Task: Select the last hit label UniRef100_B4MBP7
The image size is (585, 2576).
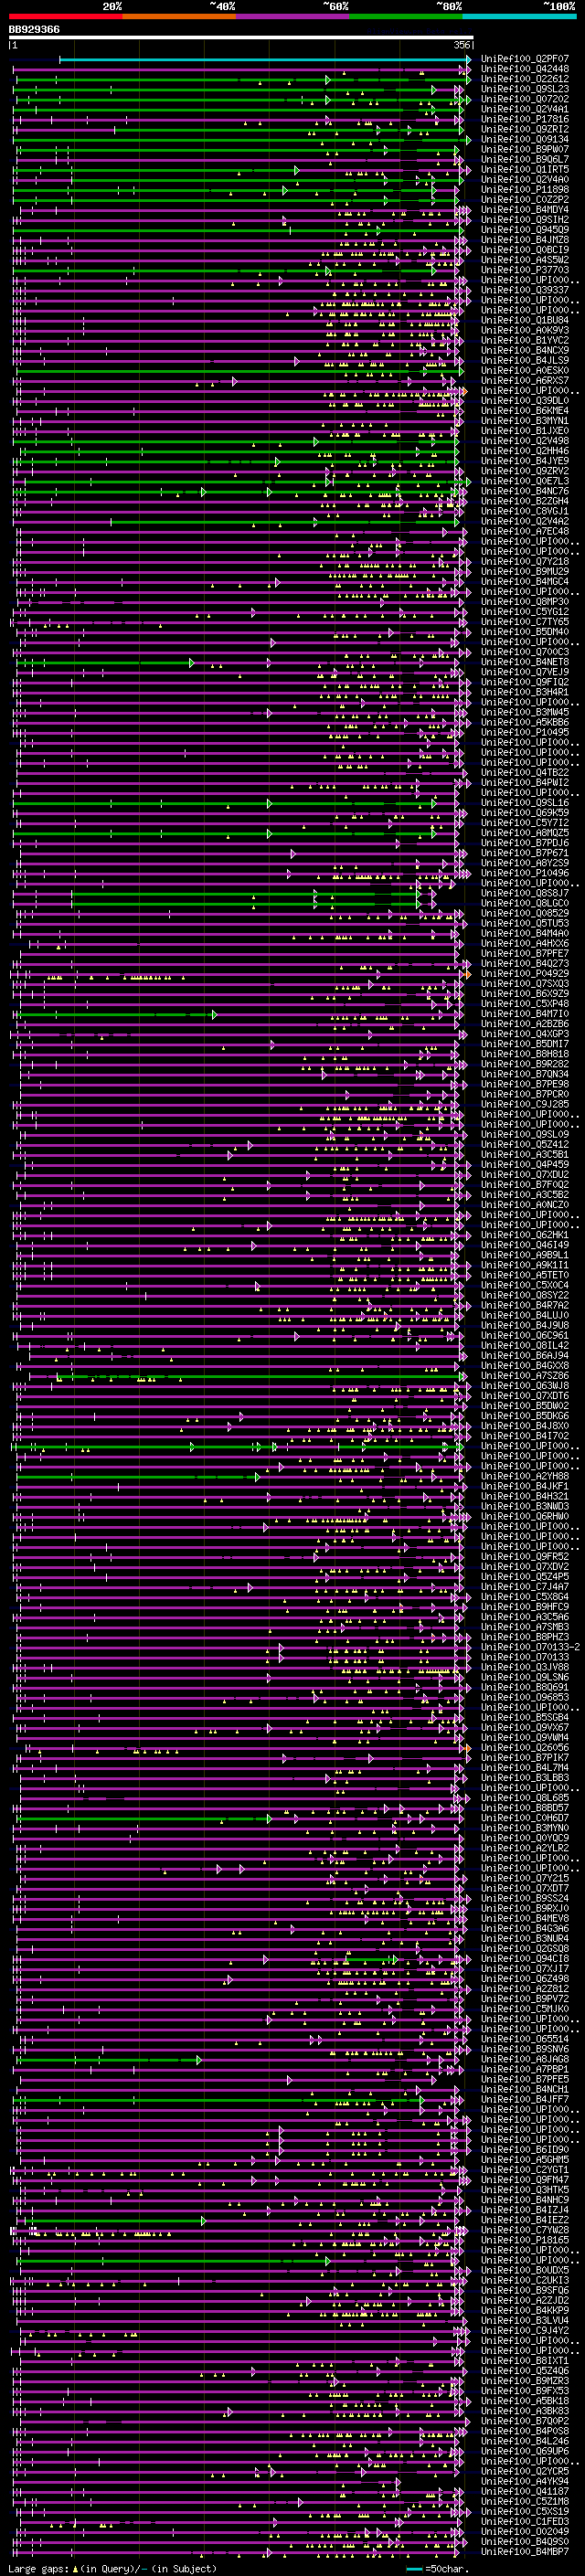Action: (525, 2551)
